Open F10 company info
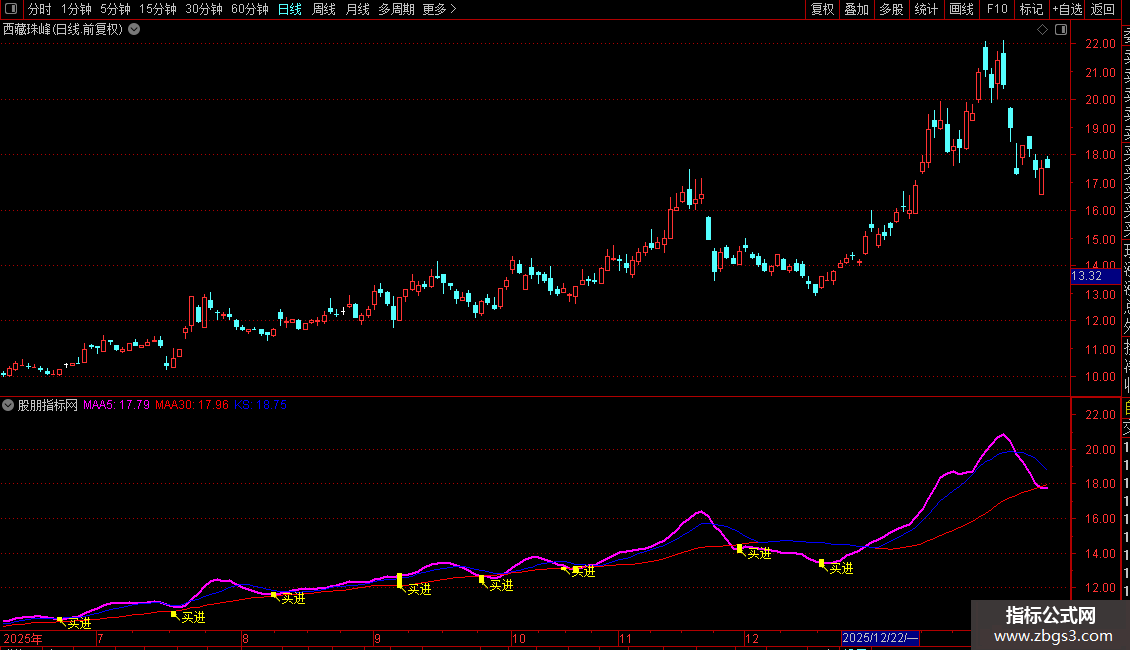 pyautogui.click(x=997, y=9)
